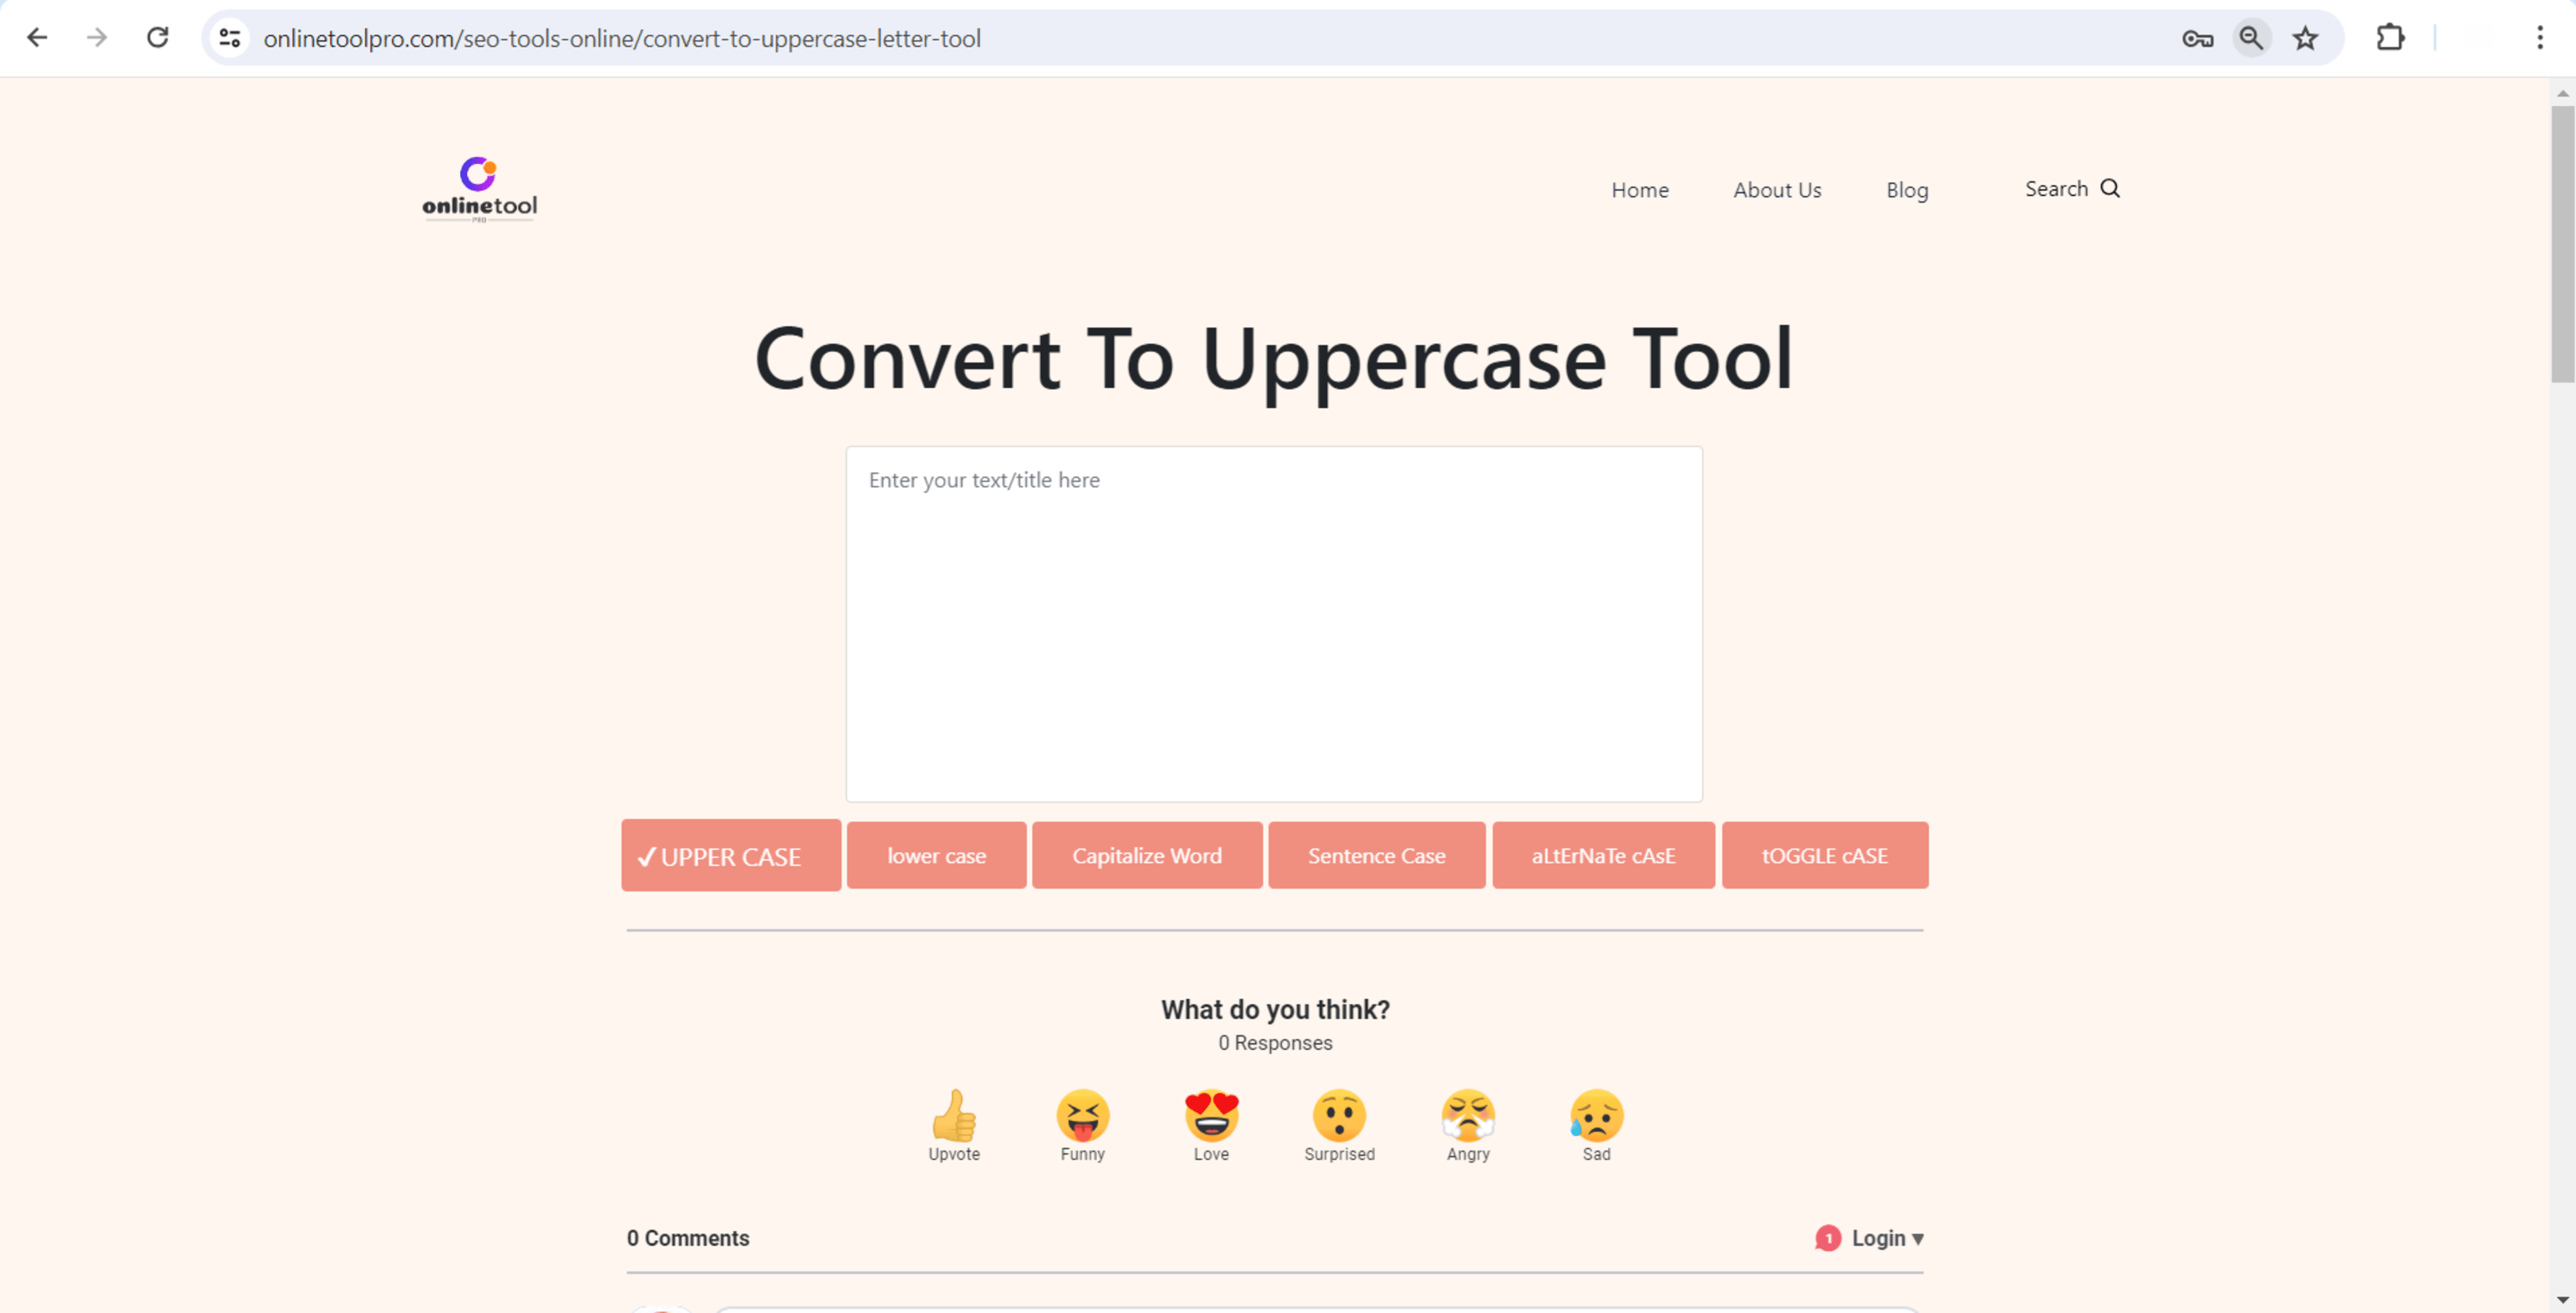Open site information icon in address bar

coord(230,38)
